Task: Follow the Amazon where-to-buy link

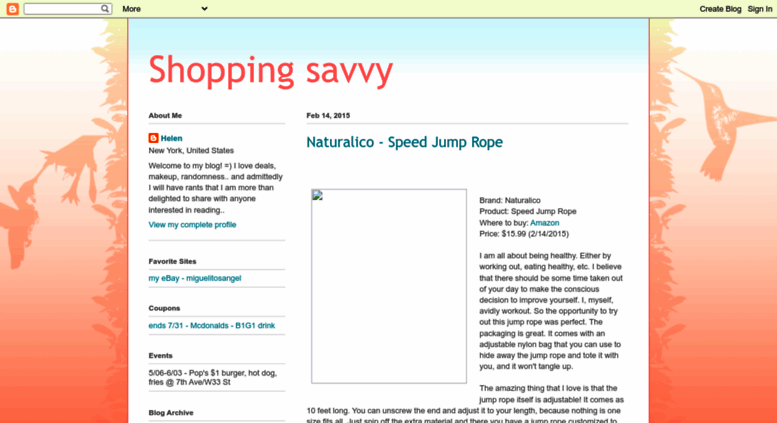Action: click(545, 223)
